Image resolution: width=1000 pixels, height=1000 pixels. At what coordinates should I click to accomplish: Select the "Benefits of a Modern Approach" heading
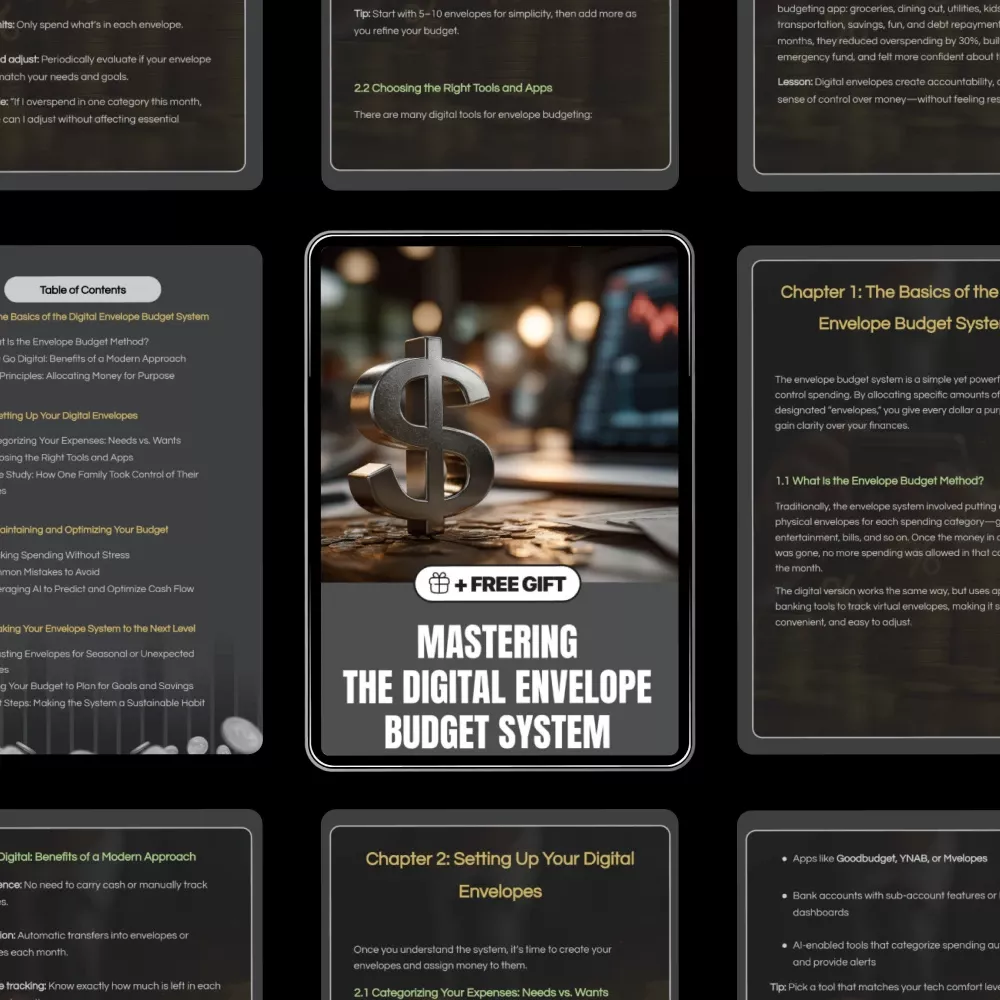click(x=98, y=857)
